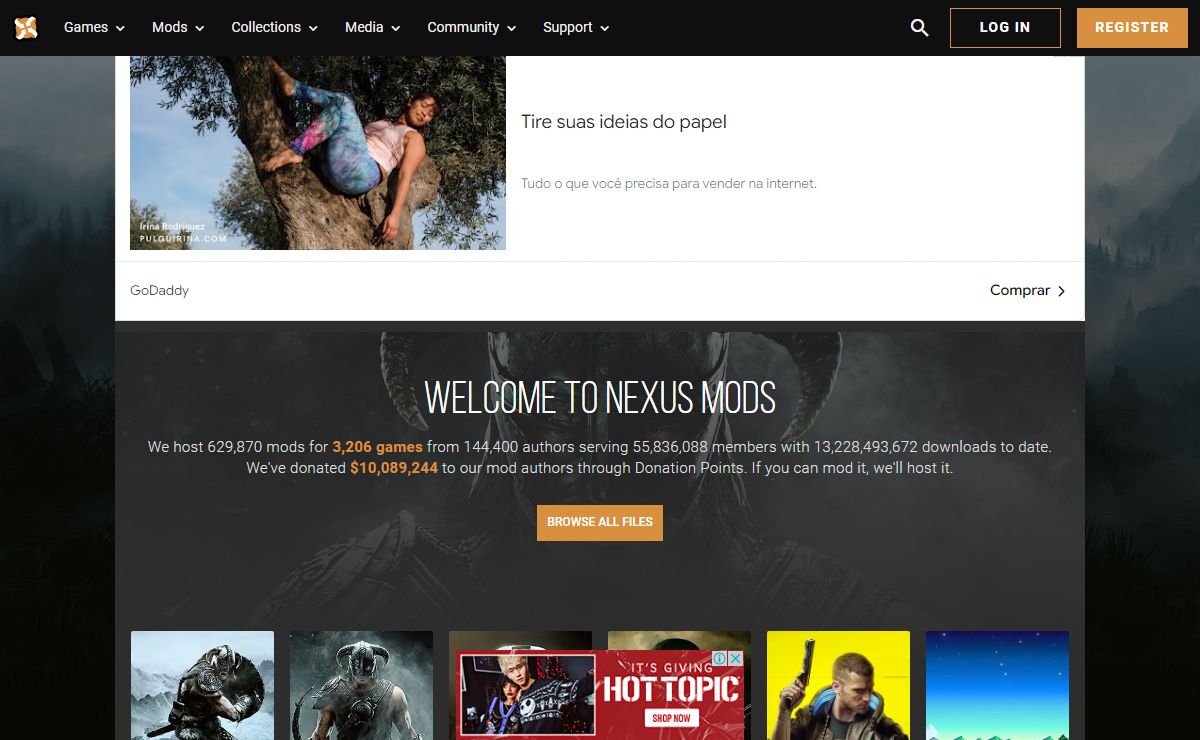Screen dimensions: 1200x740
Task: Open the first Skyrim game tile with snowy background
Action: tap(202, 685)
